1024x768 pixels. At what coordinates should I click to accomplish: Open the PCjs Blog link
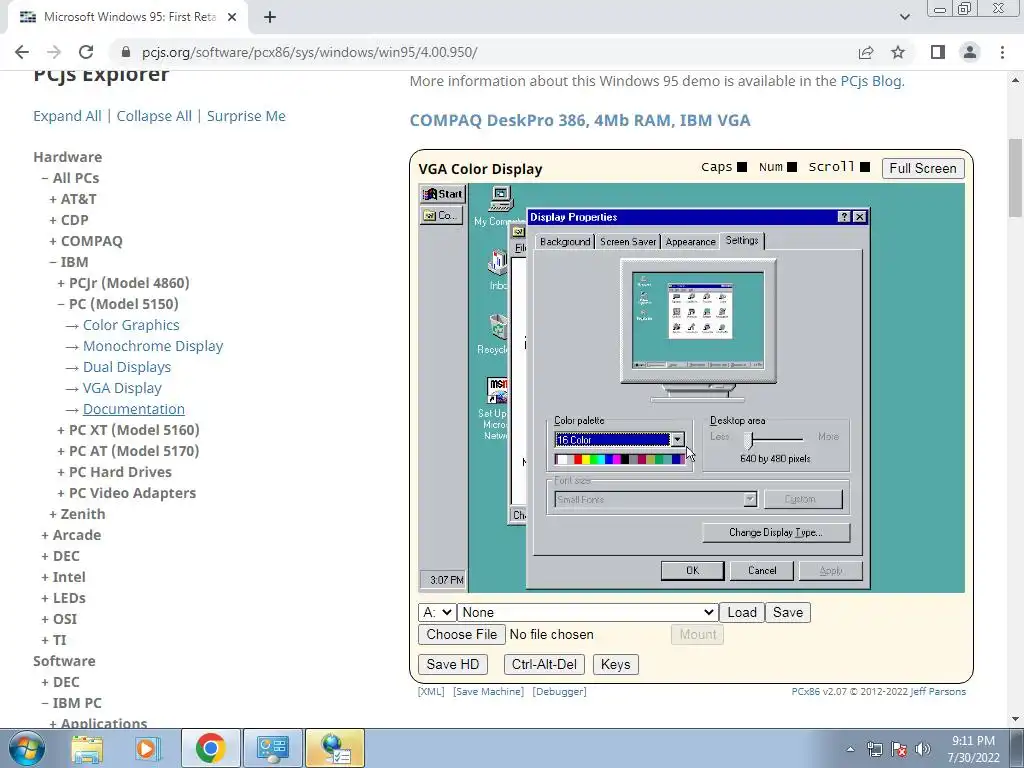871,81
